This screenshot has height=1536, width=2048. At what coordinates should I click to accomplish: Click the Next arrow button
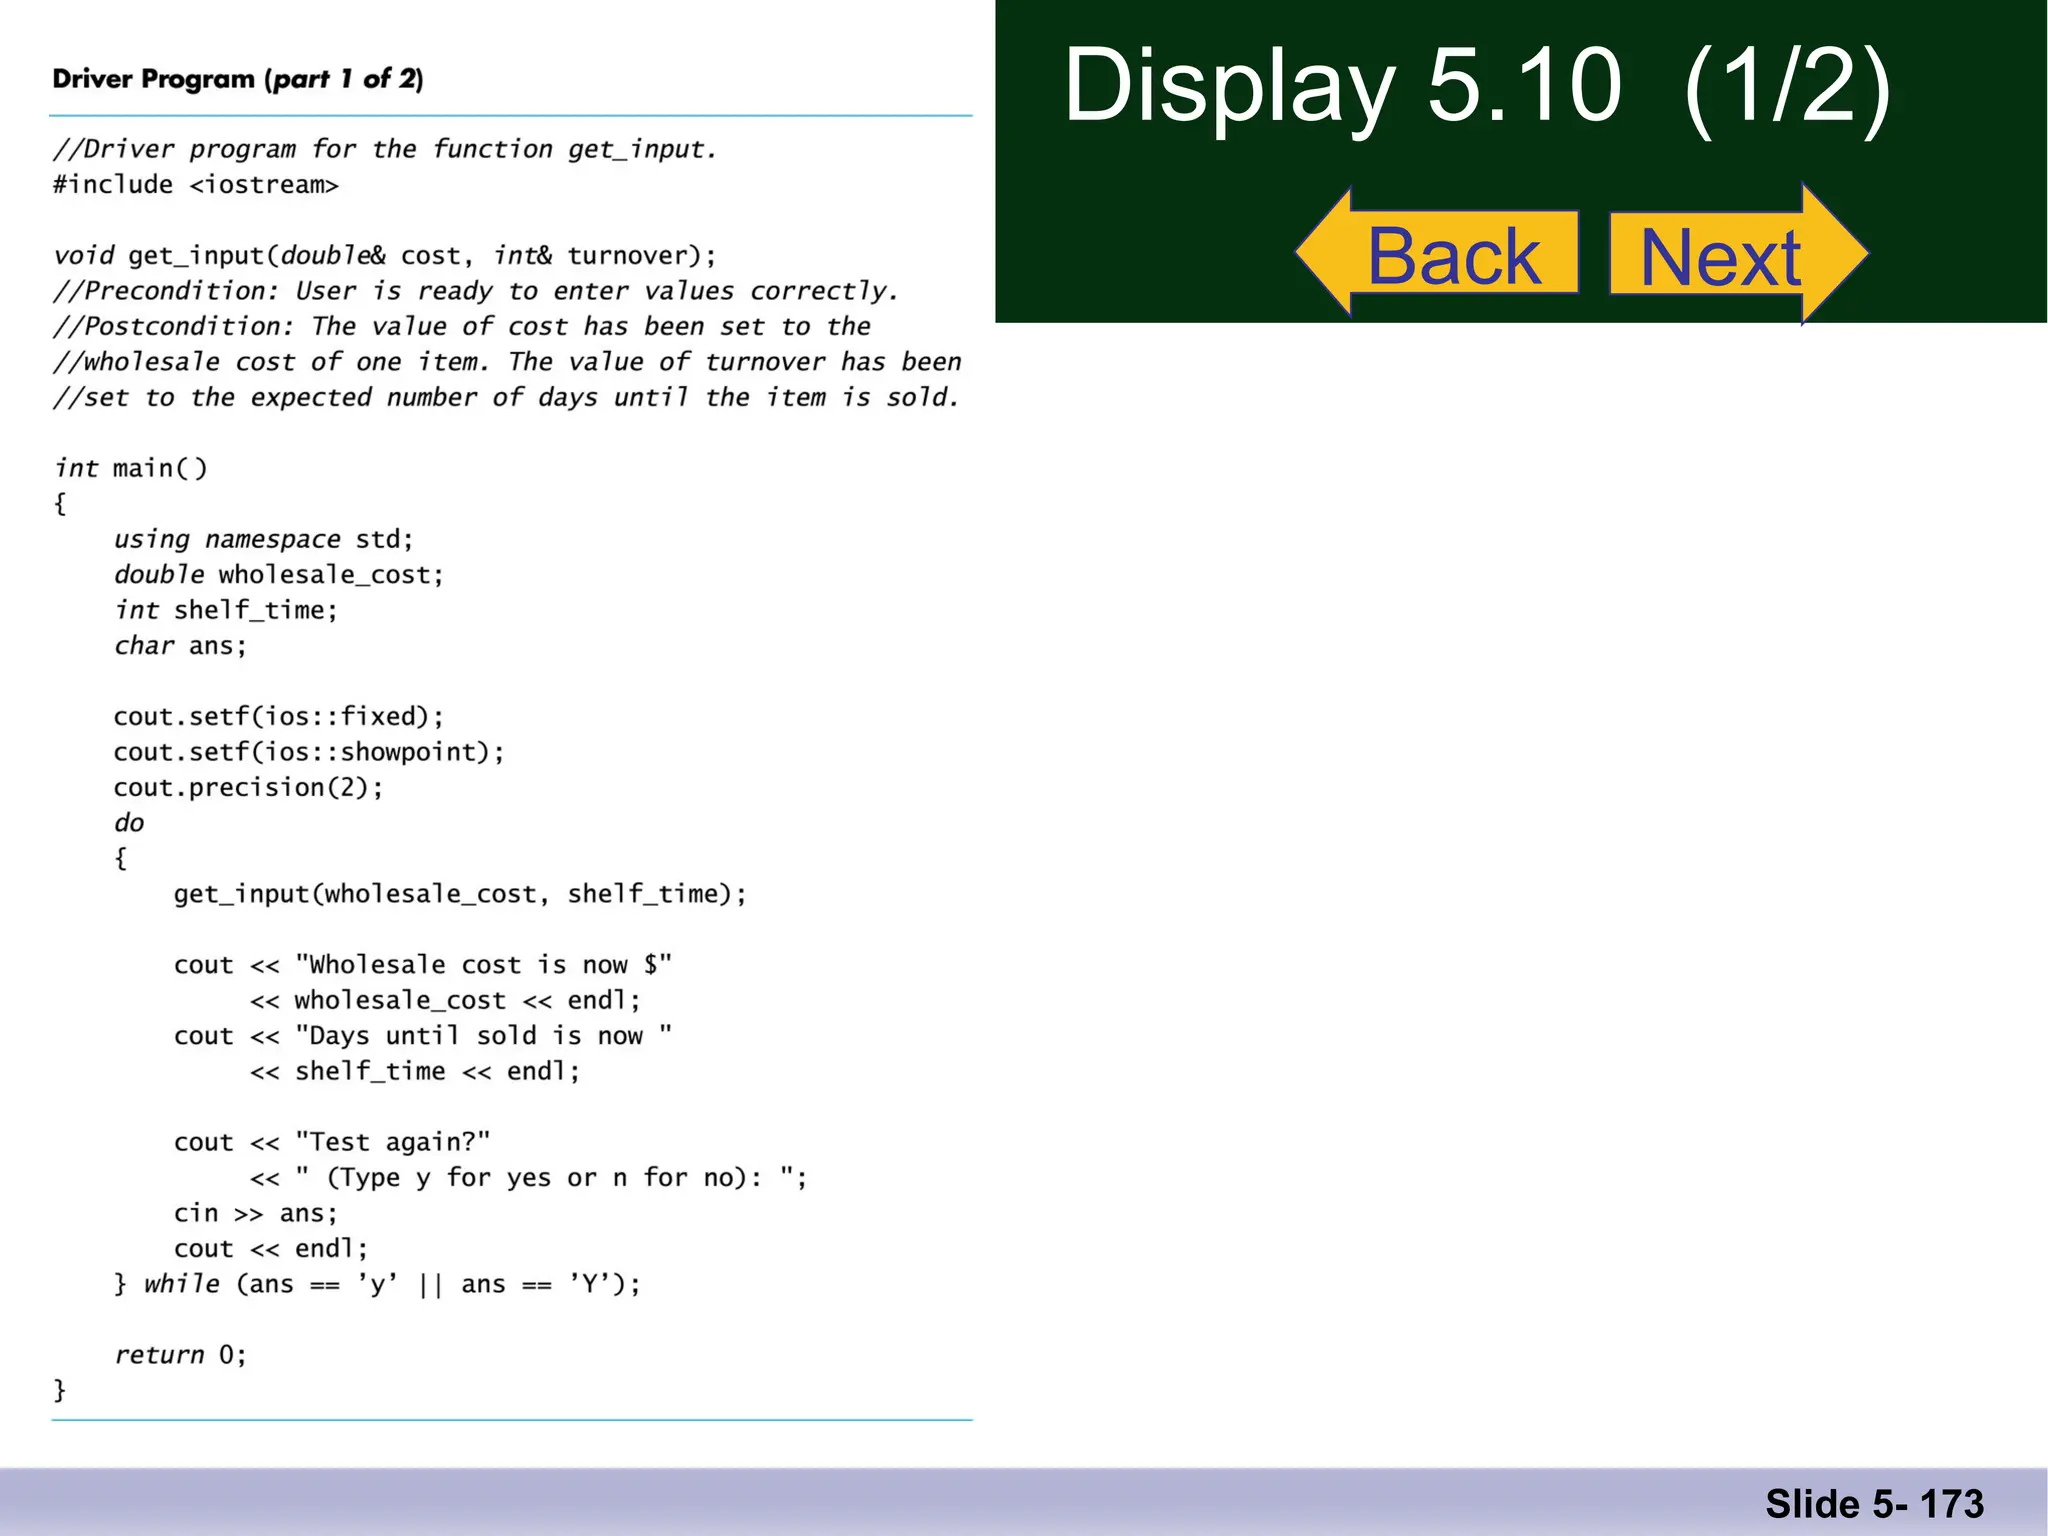pos(1722,256)
